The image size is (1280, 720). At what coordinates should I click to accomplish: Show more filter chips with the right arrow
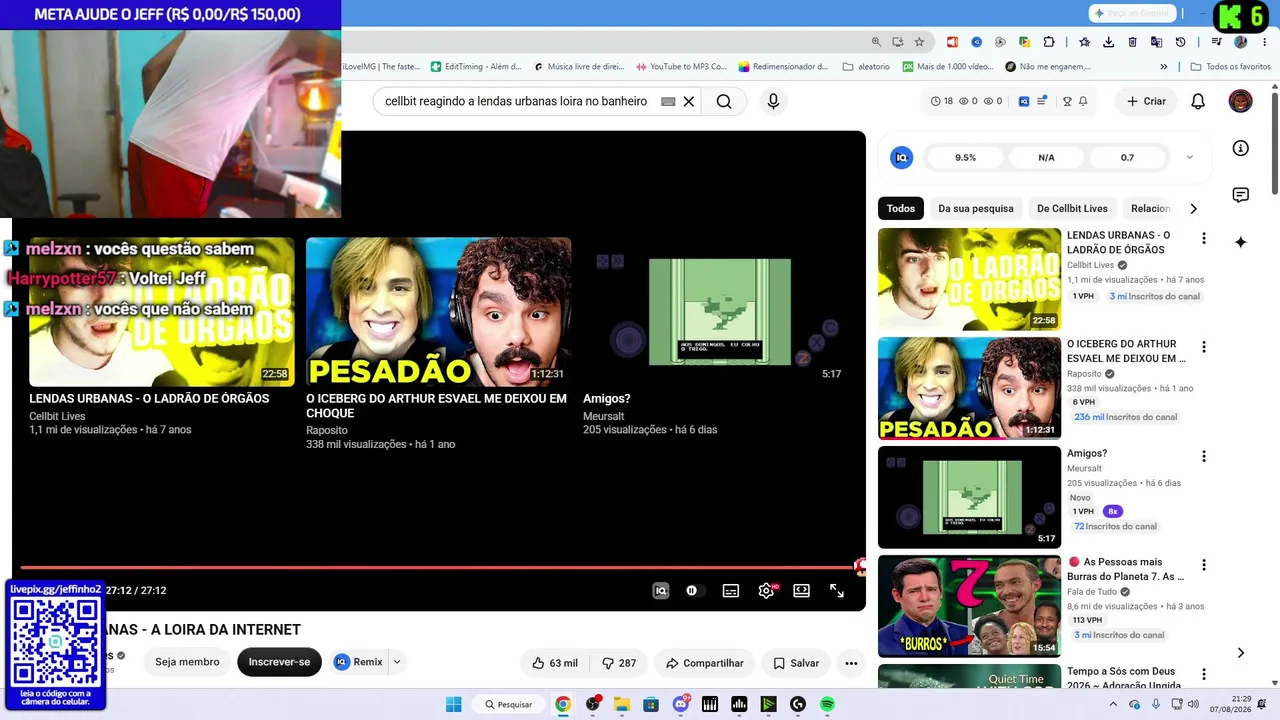coord(1193,209)
